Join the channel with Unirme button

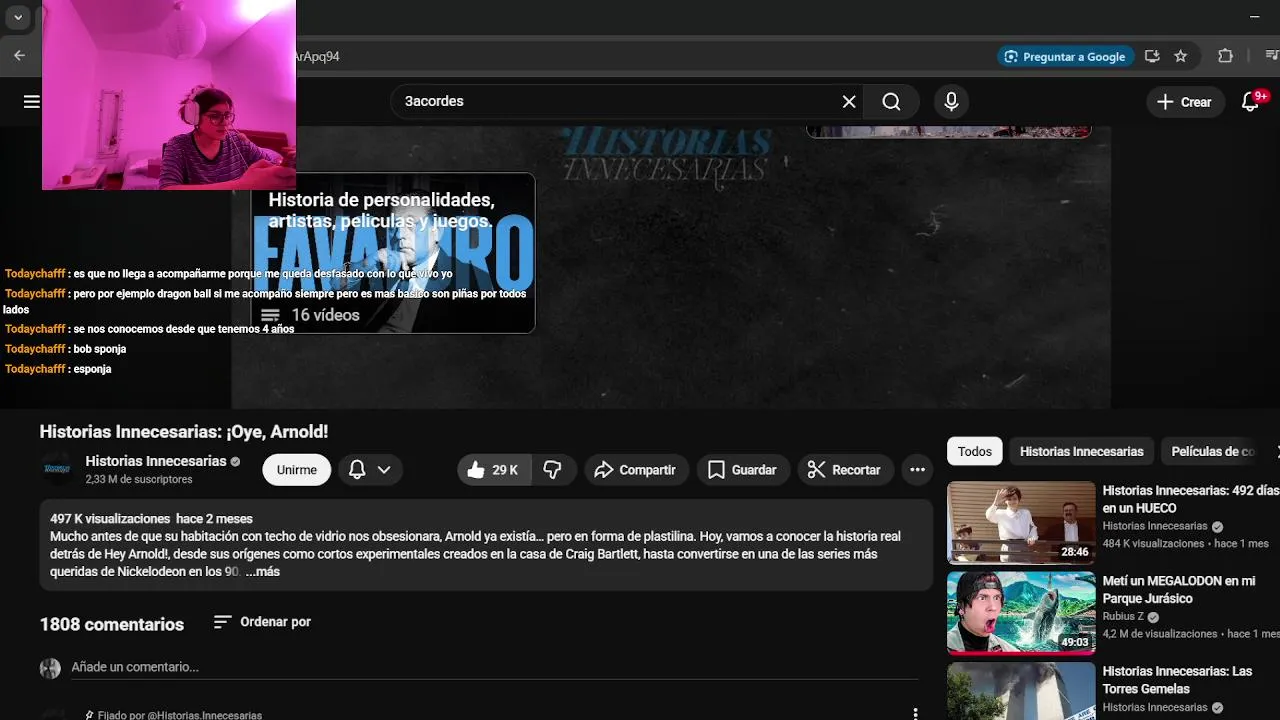coord(297,470)
